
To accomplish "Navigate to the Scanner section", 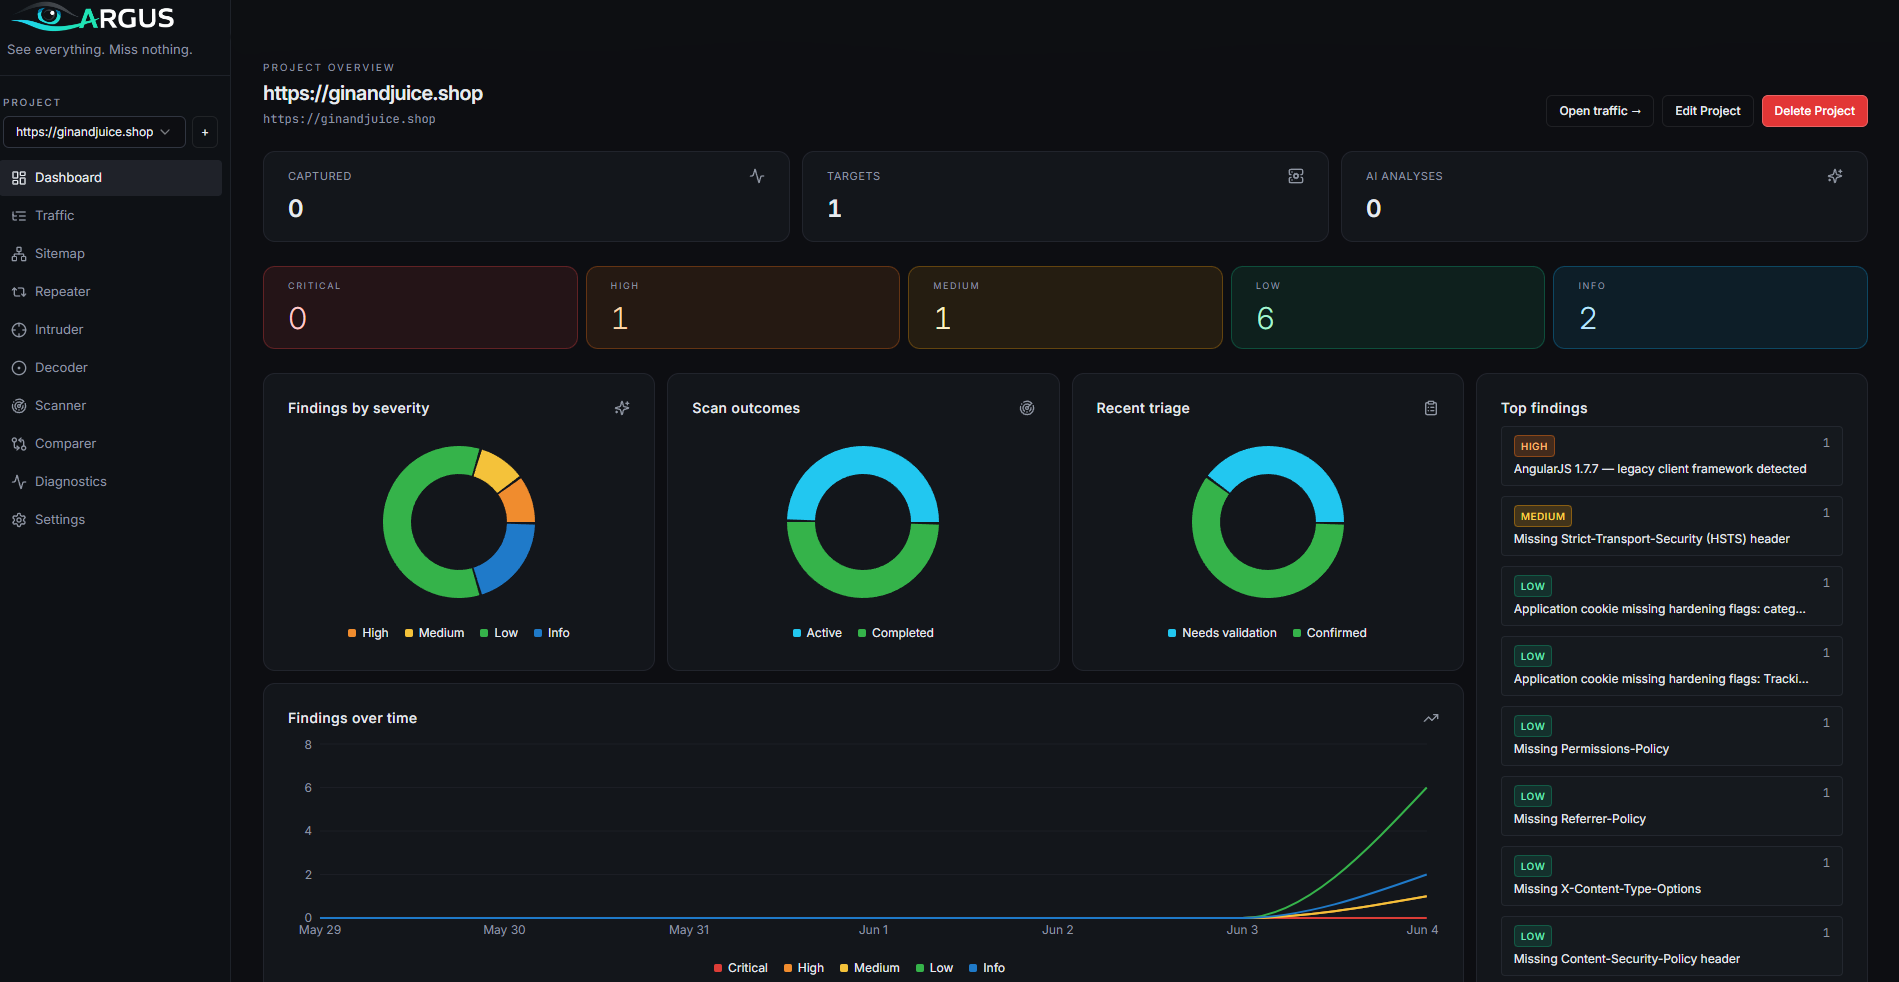I will (111, 406).
